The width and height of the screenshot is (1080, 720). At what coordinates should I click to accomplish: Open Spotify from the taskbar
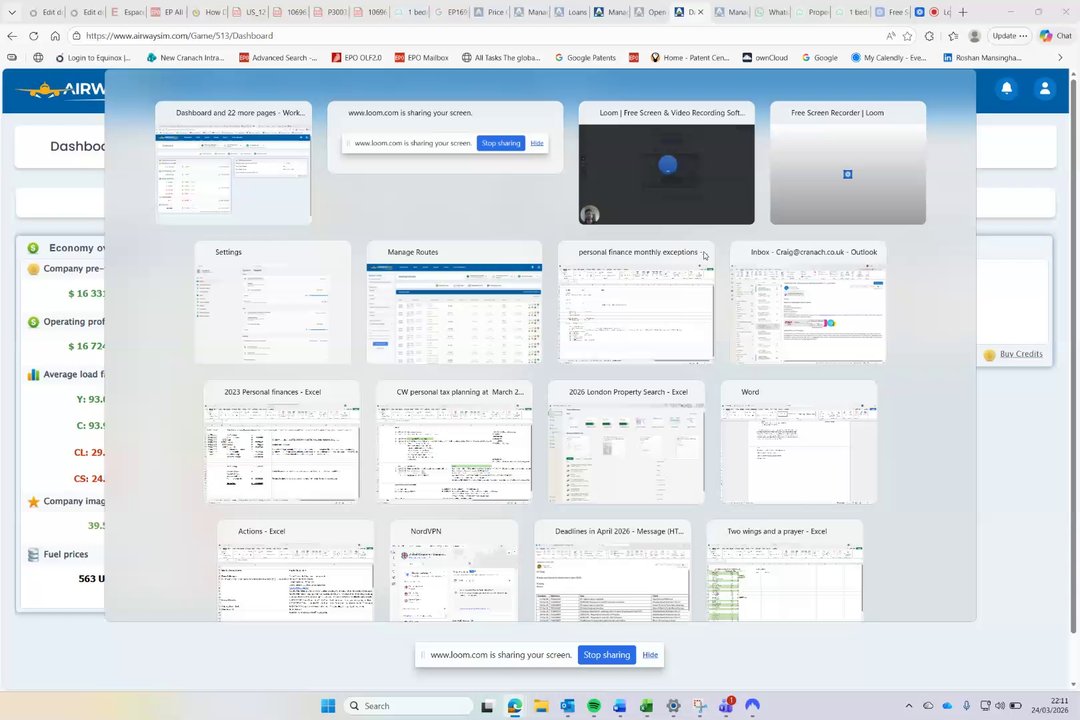tap(594, 706)
